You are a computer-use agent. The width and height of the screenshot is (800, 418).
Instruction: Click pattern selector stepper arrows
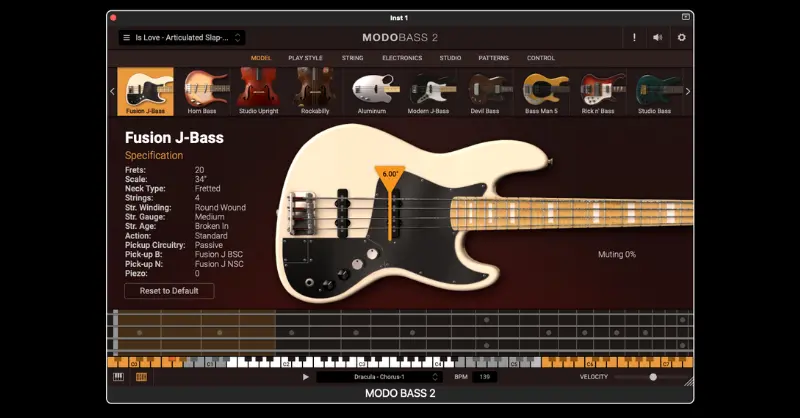coord(435,377)
